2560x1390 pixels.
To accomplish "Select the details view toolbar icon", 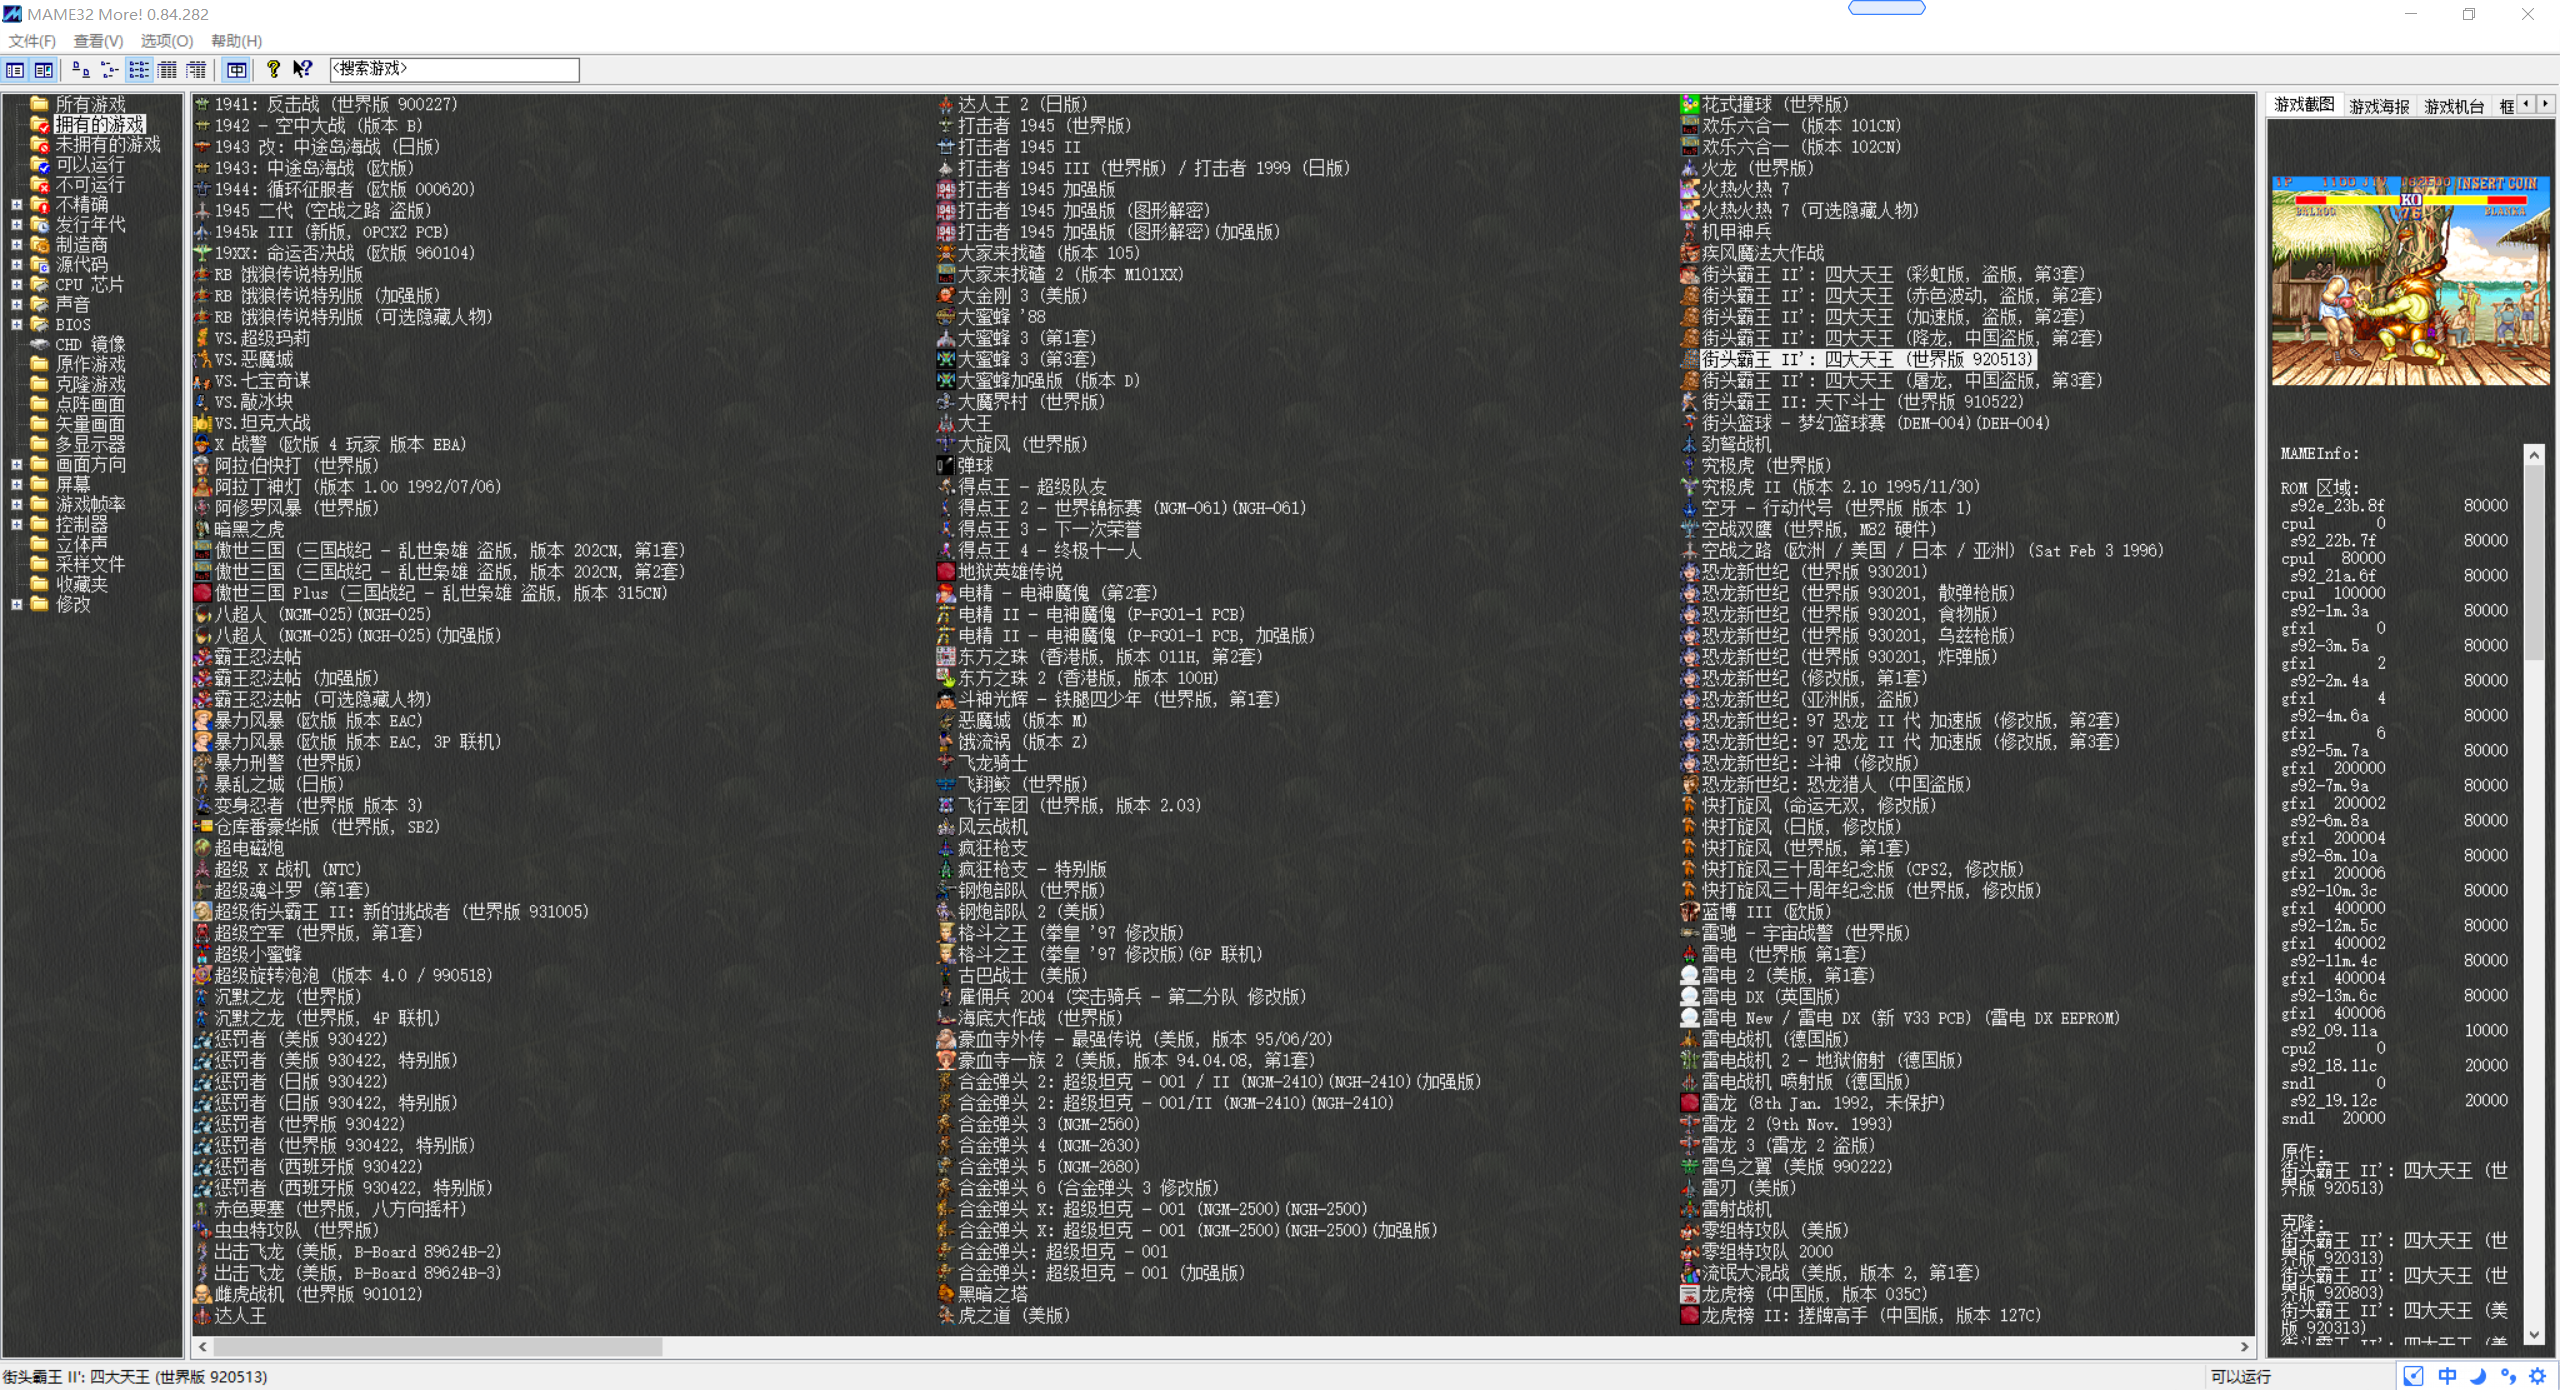I will 168,69.
